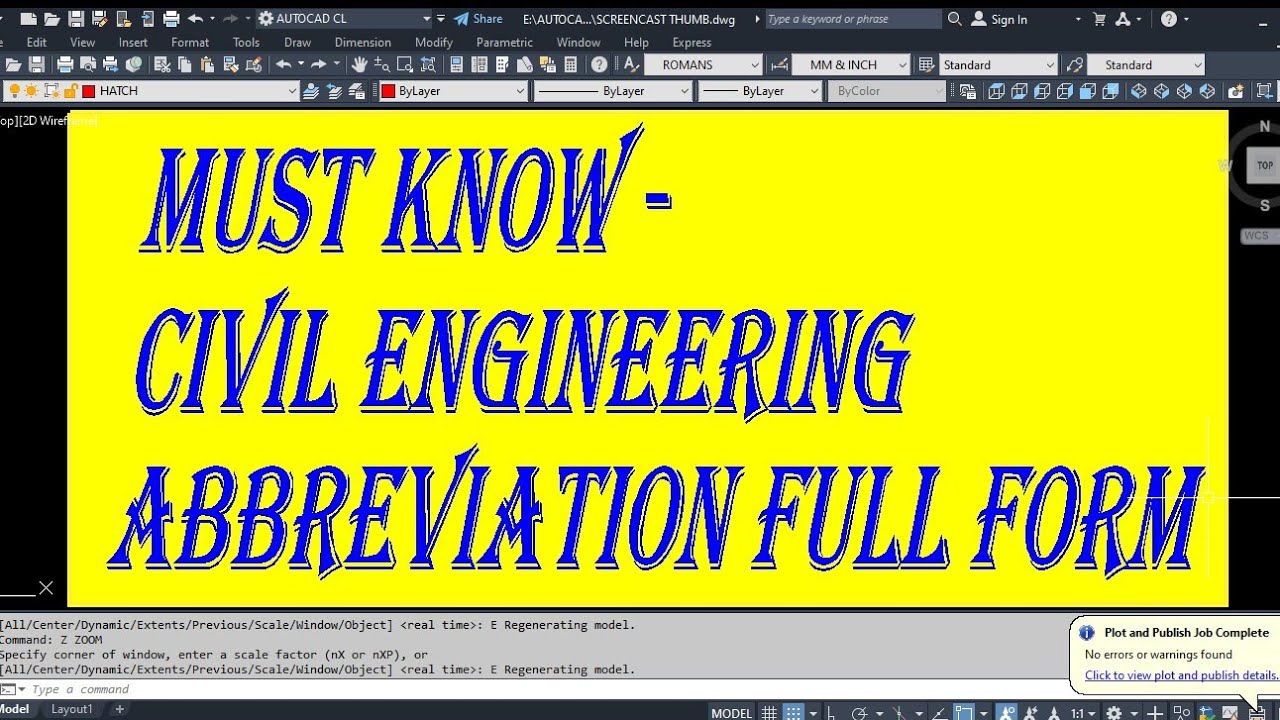Click the Create Camera icon

click(x=1236, y=91)
